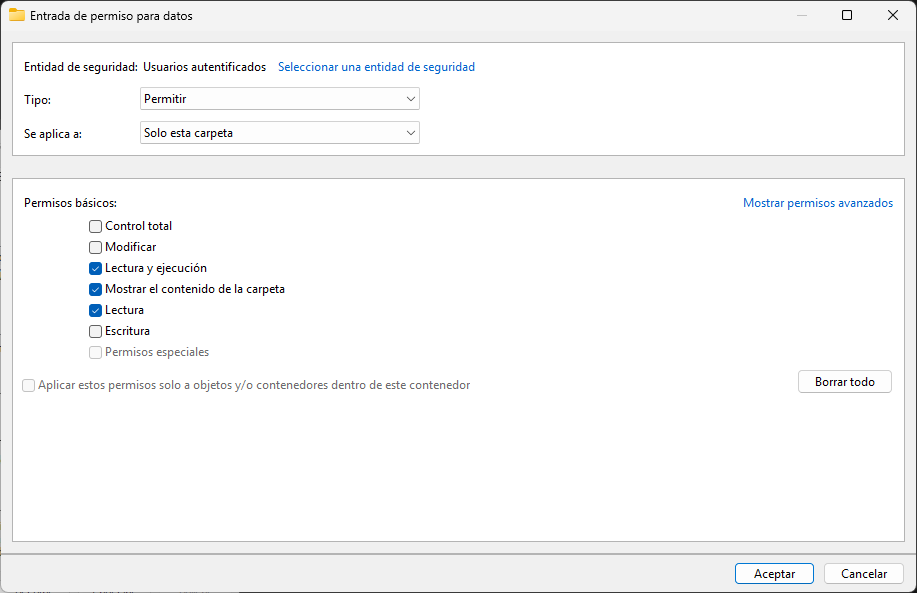Check the Modificar permission
Image resolution: width=917 pixels, height=593 pixels.
point(95,247)
